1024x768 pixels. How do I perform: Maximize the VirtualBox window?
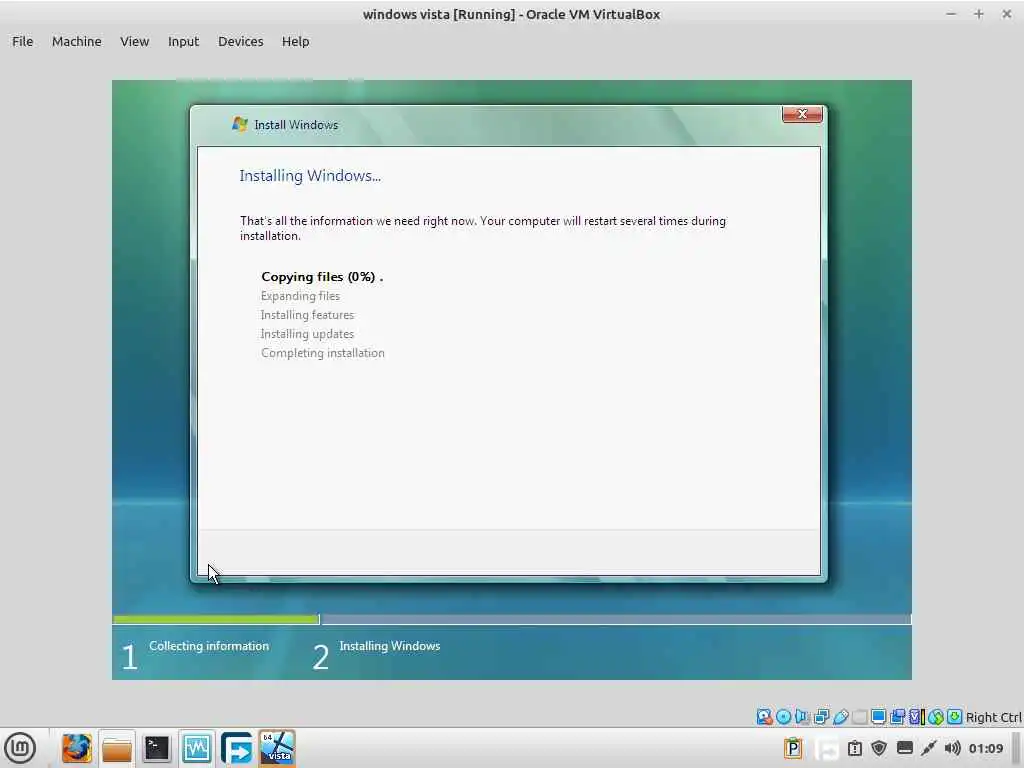point(978,14)
